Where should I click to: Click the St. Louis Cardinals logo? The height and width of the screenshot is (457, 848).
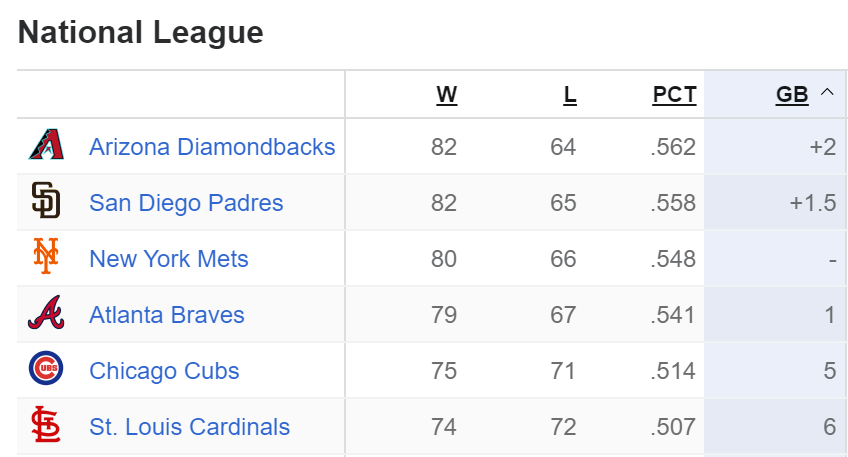click(46, 426)
